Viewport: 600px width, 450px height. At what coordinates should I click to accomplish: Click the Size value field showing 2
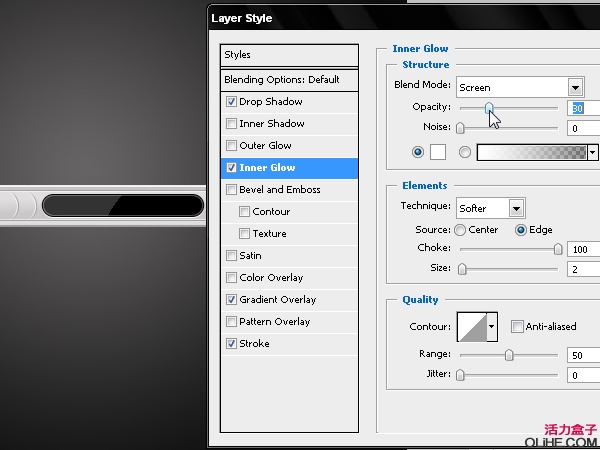click(584, 269)
